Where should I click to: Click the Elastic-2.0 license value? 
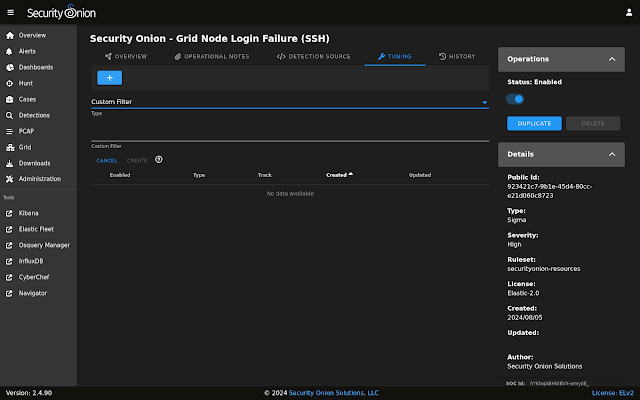[x=523, y=293]
